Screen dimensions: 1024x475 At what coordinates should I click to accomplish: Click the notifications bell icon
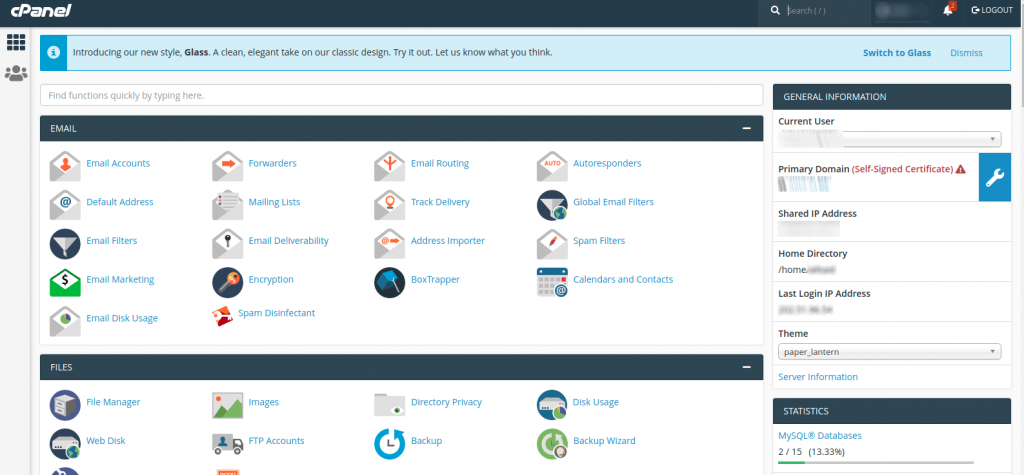click(948, 10)
